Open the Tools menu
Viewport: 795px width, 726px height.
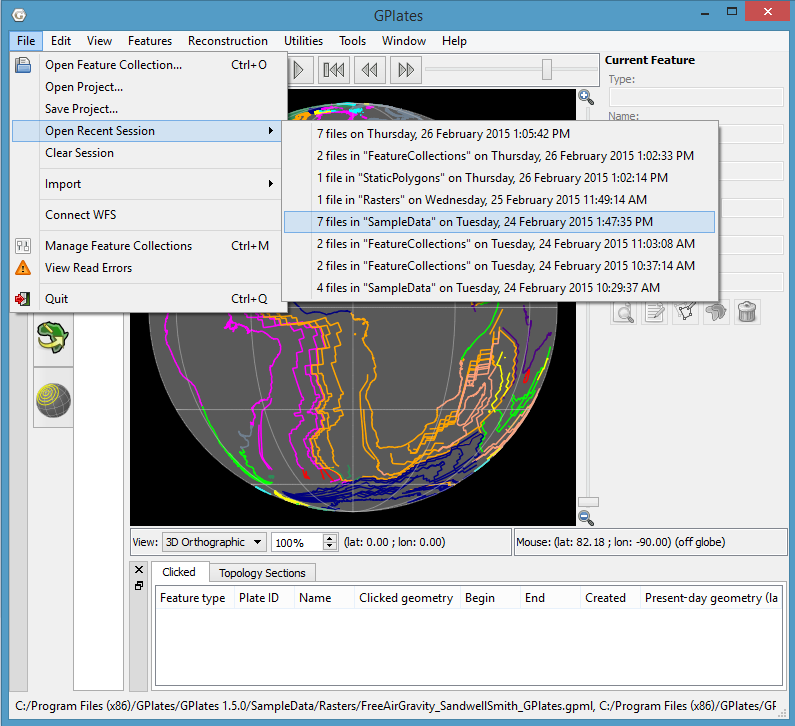point(352,41)
